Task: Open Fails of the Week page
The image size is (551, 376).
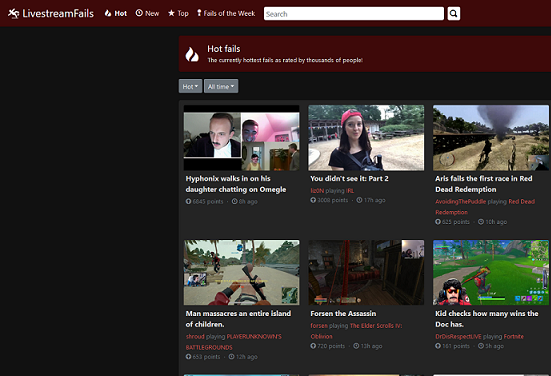Action: point(226,13)
